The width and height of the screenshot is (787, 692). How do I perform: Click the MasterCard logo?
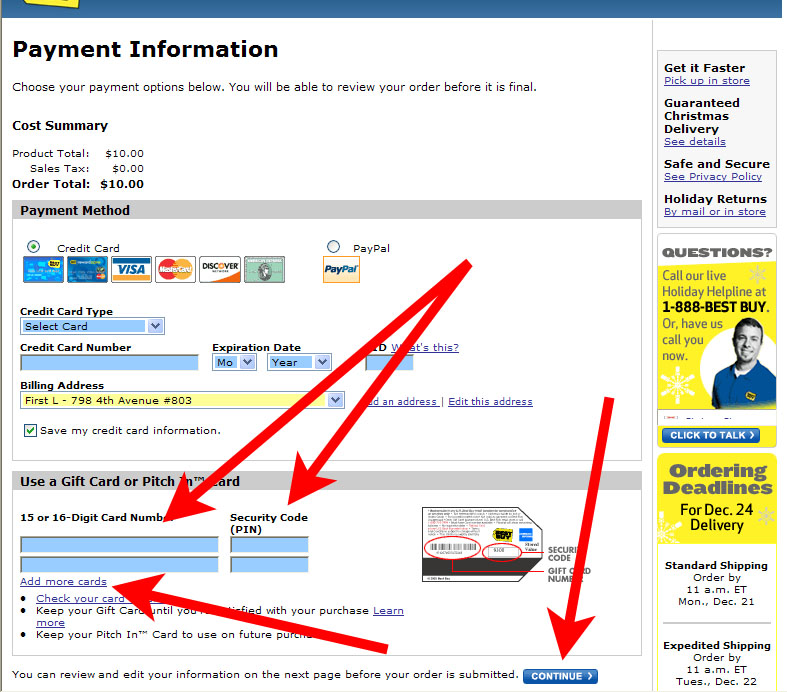coord(175,269)
